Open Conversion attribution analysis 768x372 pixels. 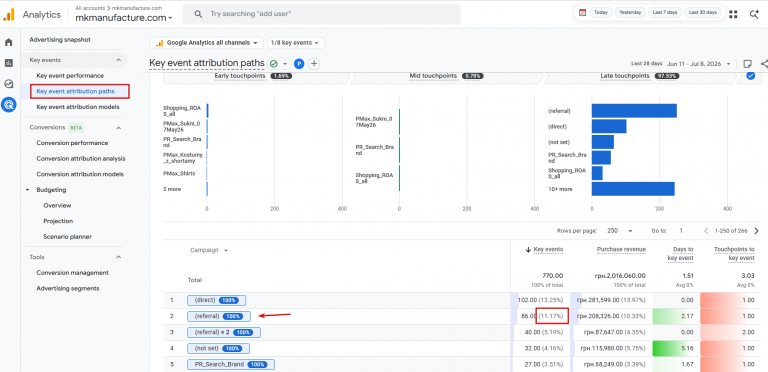[x=81, y=159]
